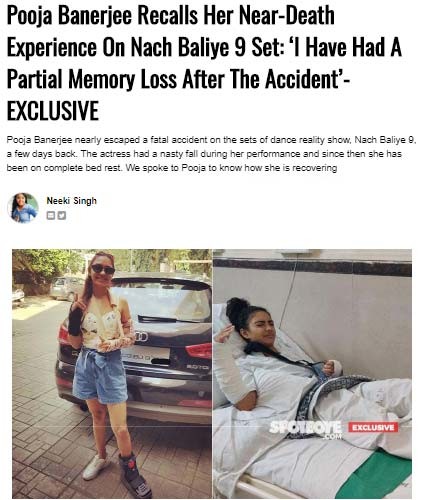The width and height of the screenshot is (424, 500).
Task: Click the black walking boot on foot
Action: pos(134,474)
